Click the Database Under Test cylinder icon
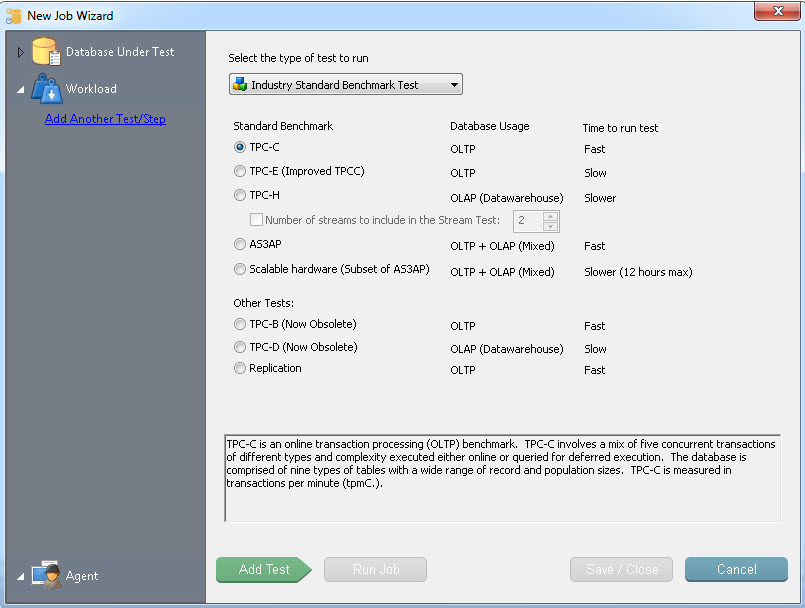This screenshot has width=805, height=608. pos(46,52)
